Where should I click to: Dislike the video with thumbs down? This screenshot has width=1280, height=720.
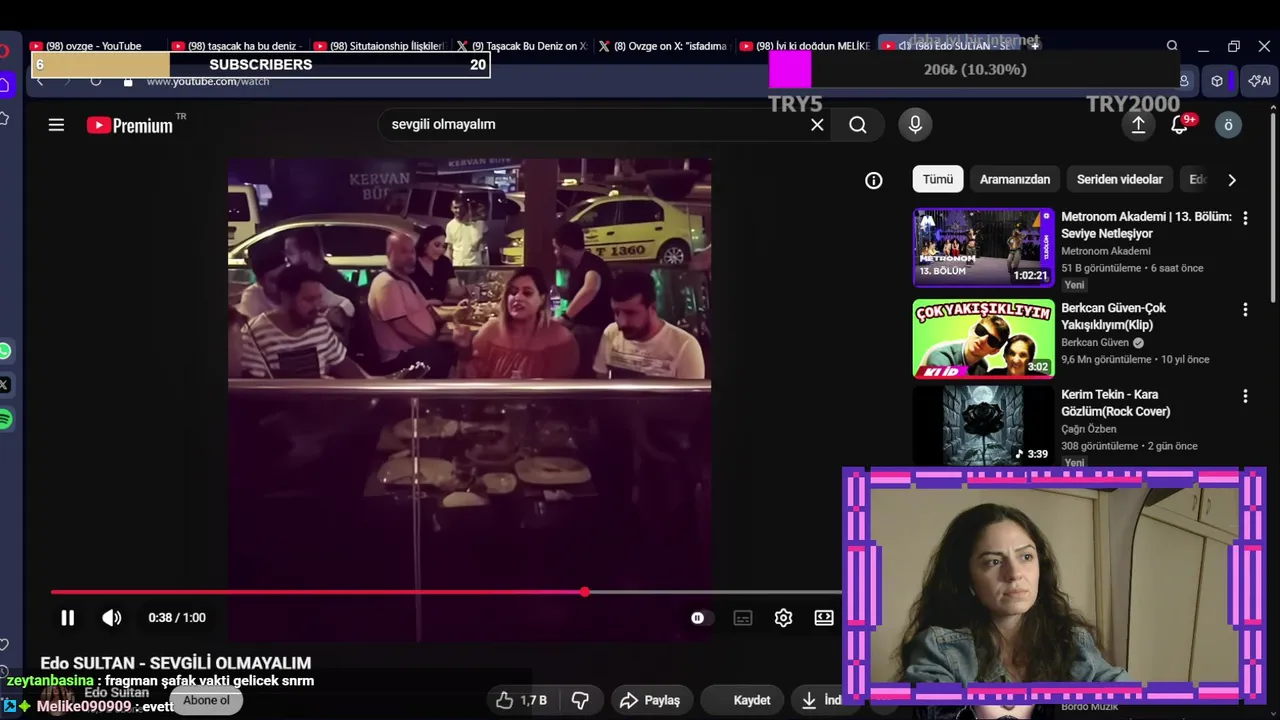[x=580, y=700]
